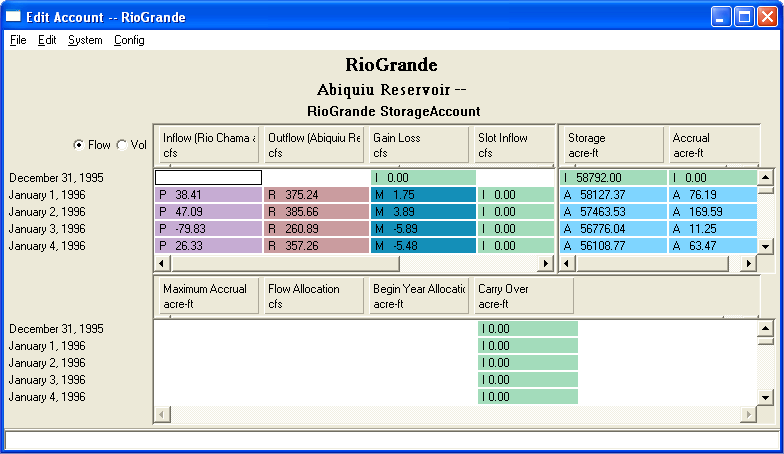
Task: Open the System menu
Action: click(x=85, y=40)
